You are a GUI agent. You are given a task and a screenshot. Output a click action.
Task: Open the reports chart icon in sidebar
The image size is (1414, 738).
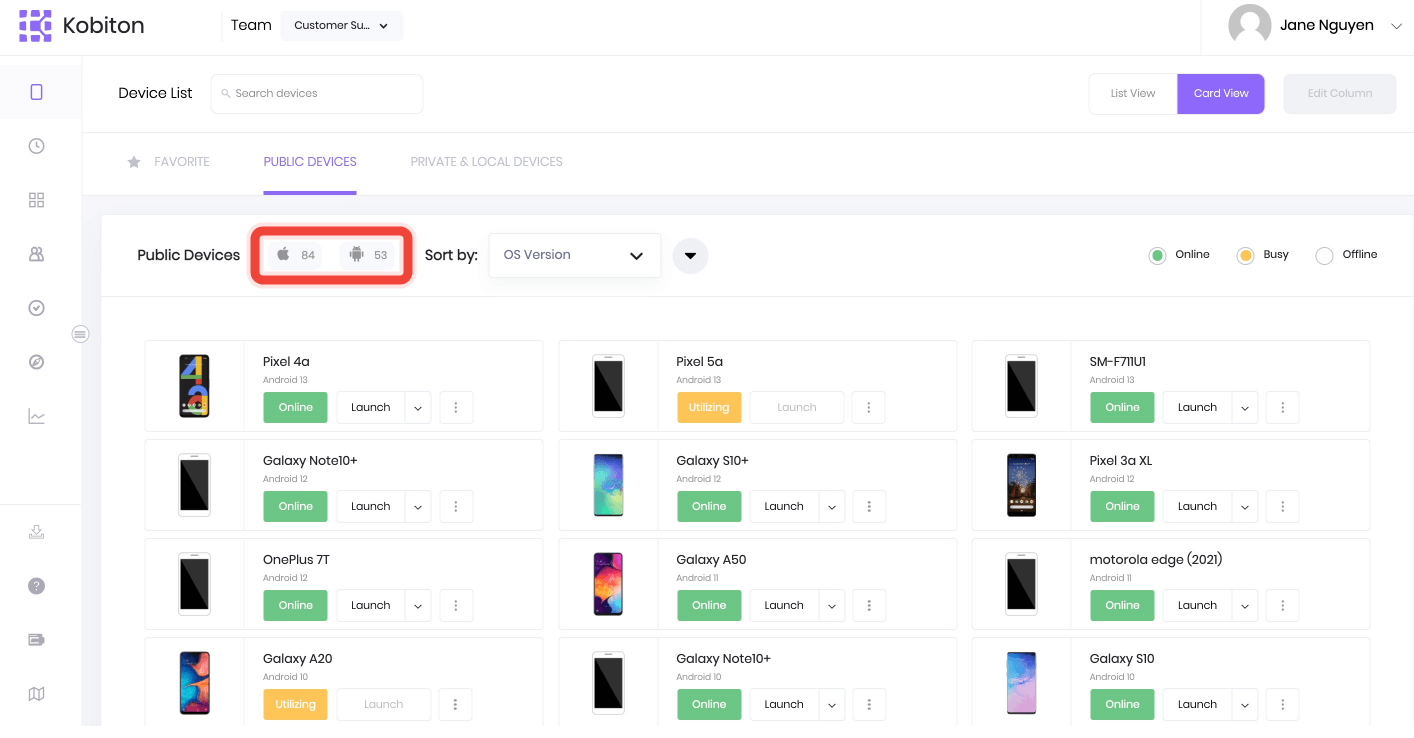tap(37, 416)
